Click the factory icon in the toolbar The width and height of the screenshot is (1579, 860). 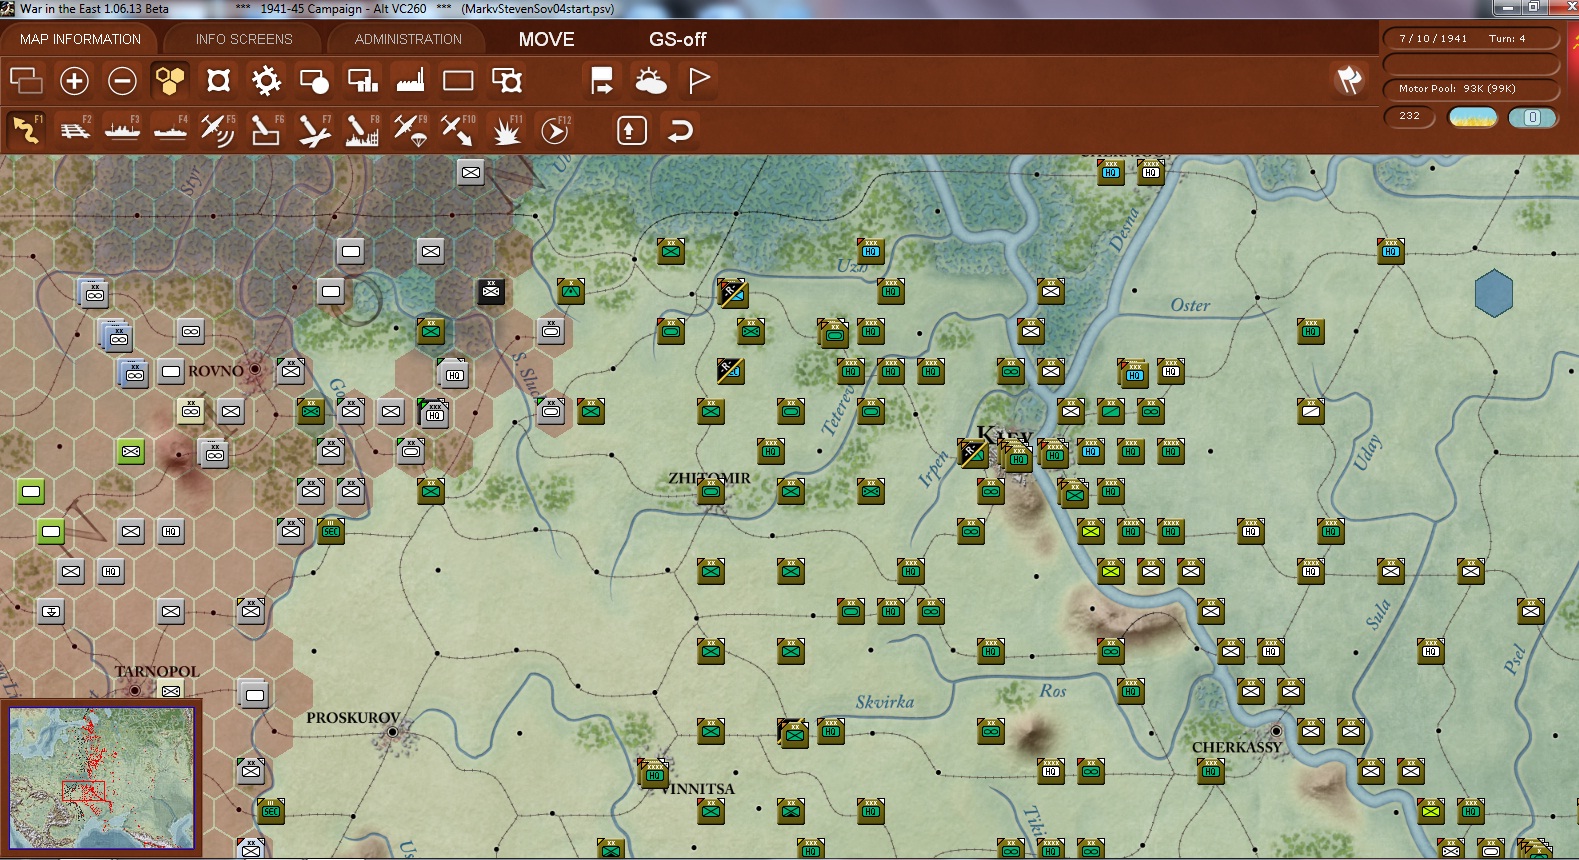tap(410, 80)
